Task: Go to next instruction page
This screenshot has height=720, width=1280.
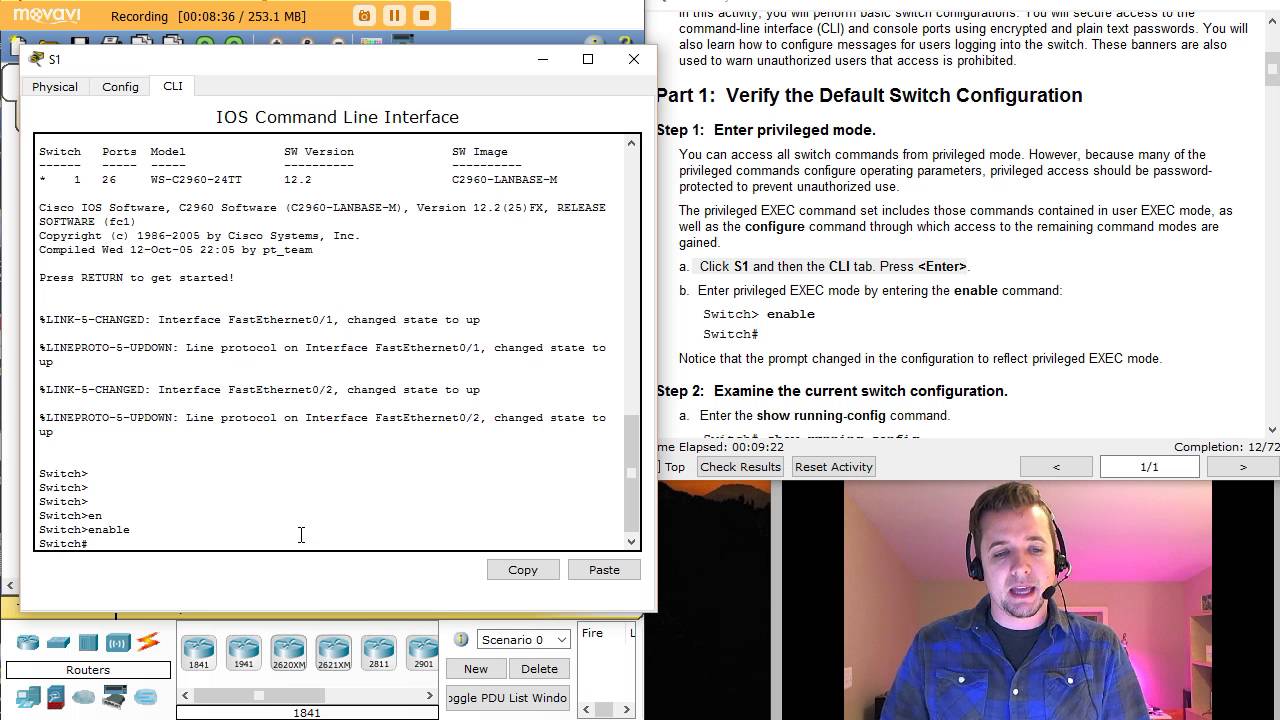Action: 1243,467
